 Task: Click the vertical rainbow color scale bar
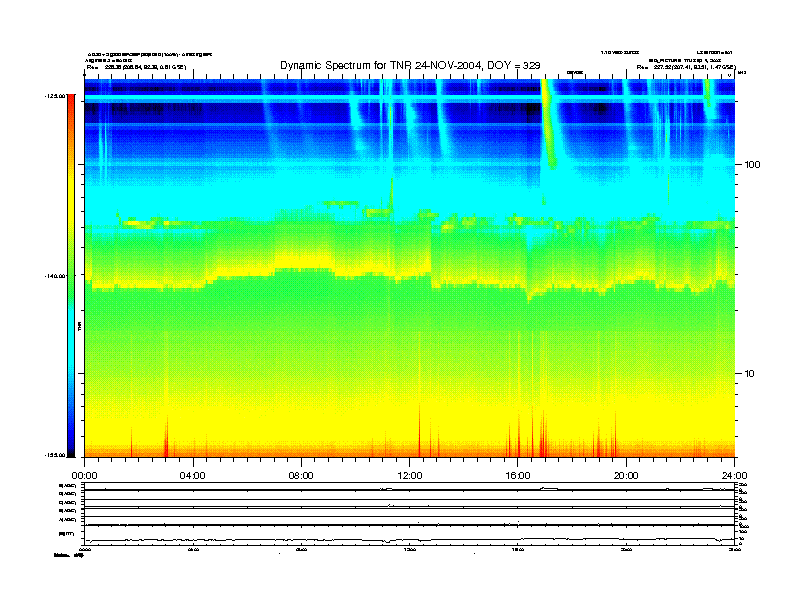coord(71,276)
